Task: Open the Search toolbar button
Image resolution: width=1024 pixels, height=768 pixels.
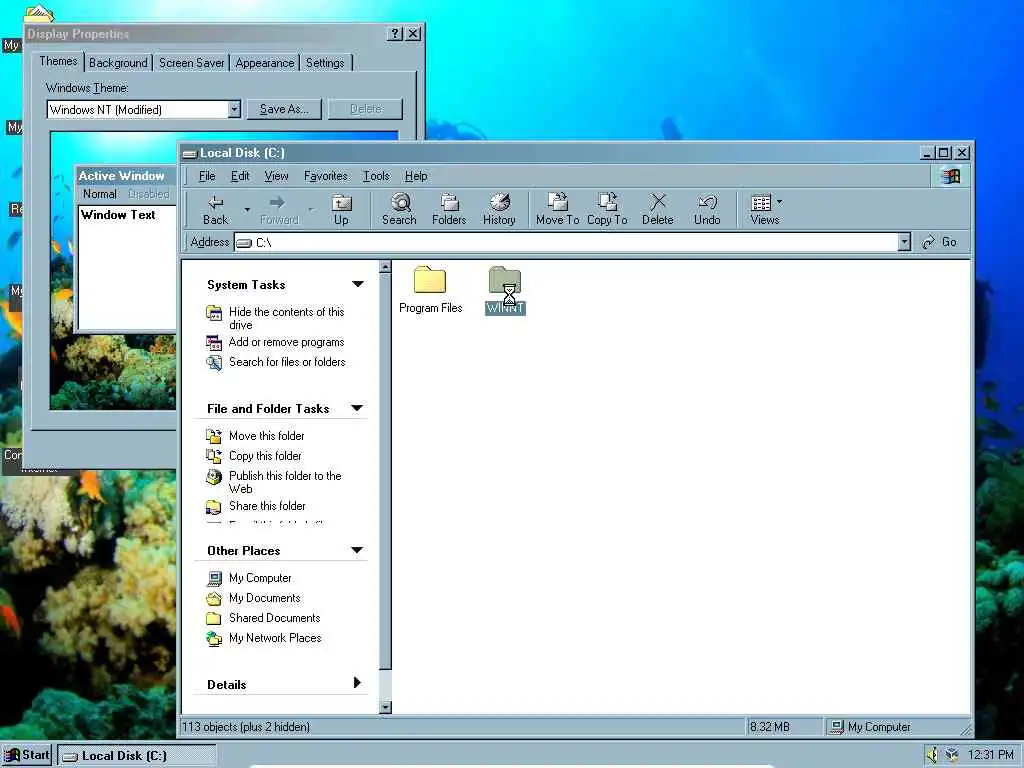Action: coord(399,210)
